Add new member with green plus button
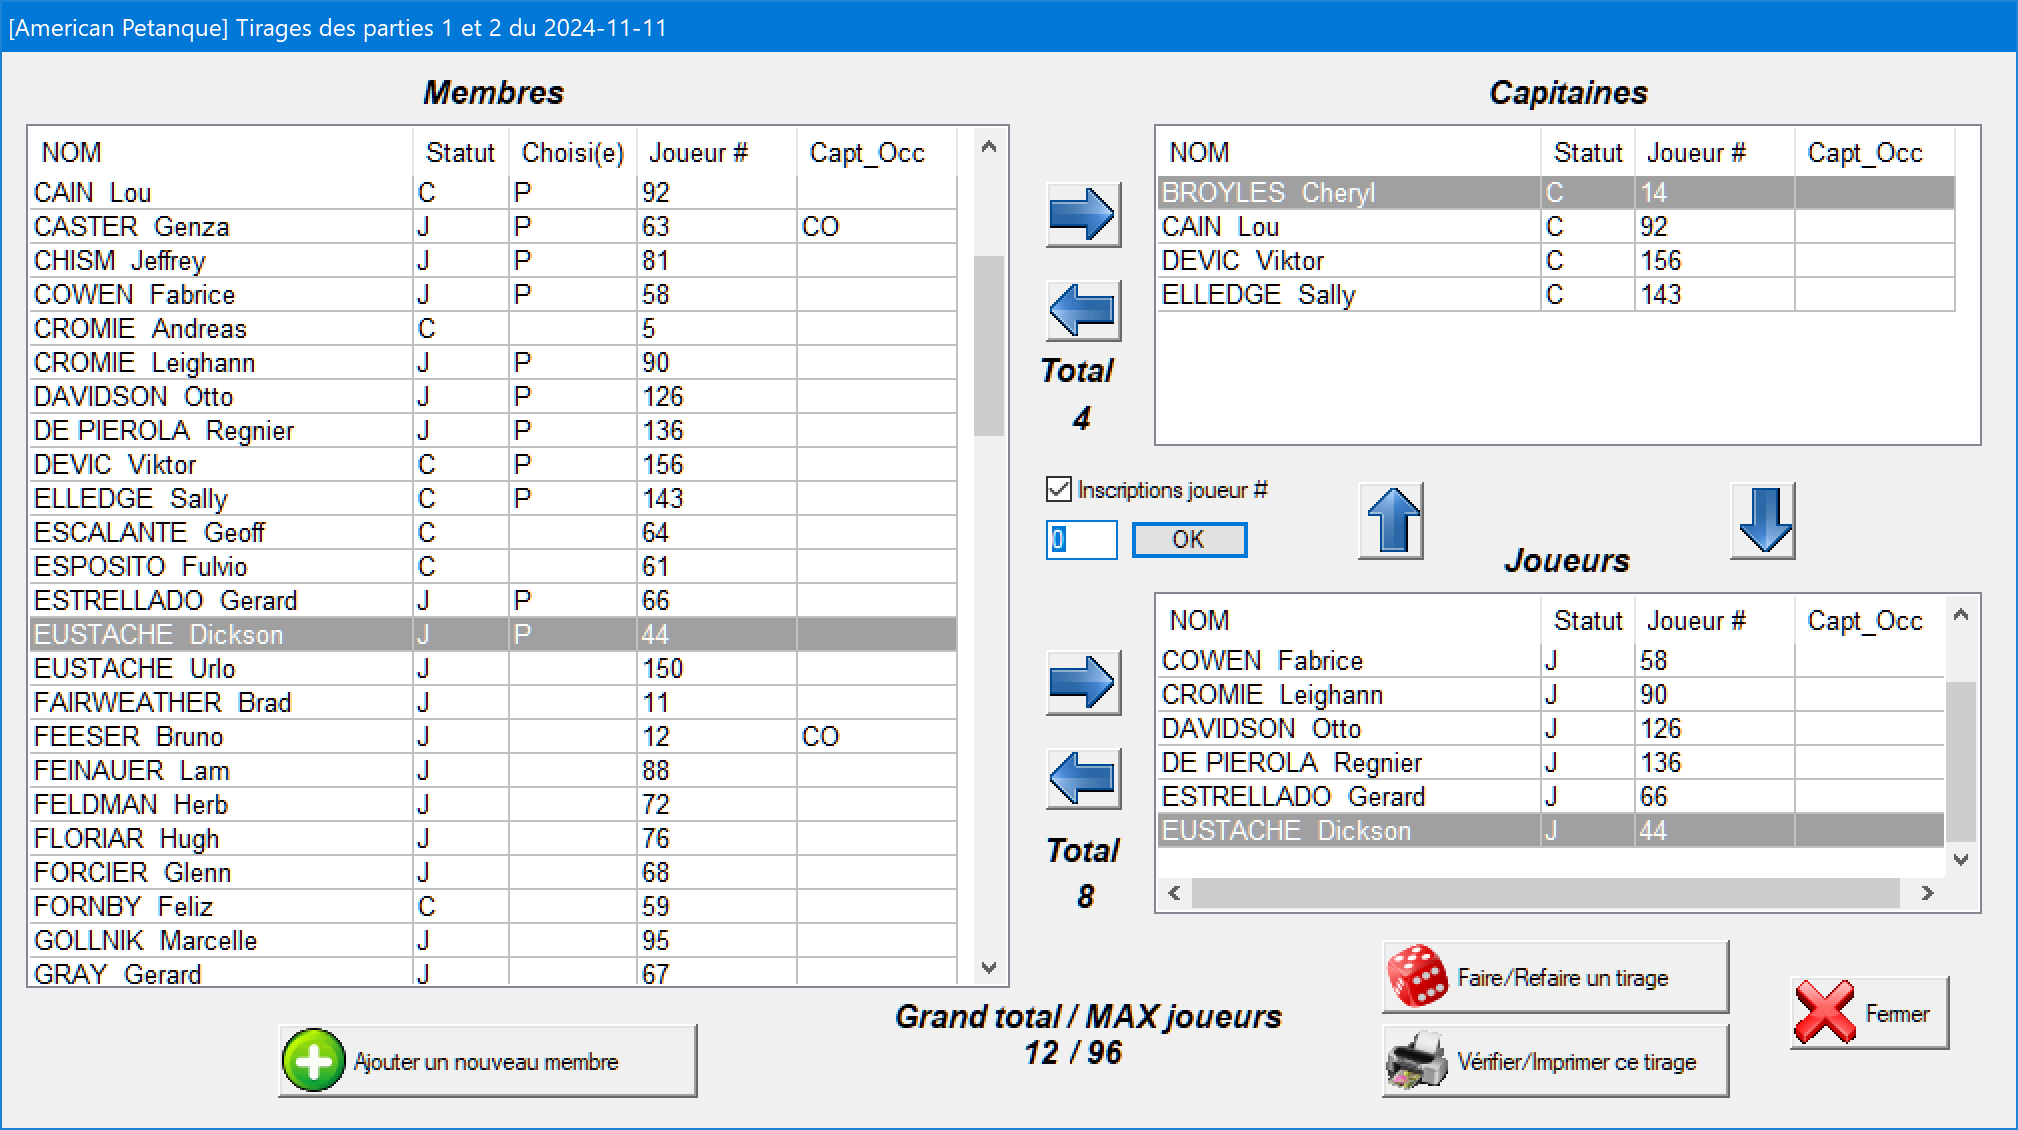Viewport: 2018px width, 1130px height. (487, 1061)
